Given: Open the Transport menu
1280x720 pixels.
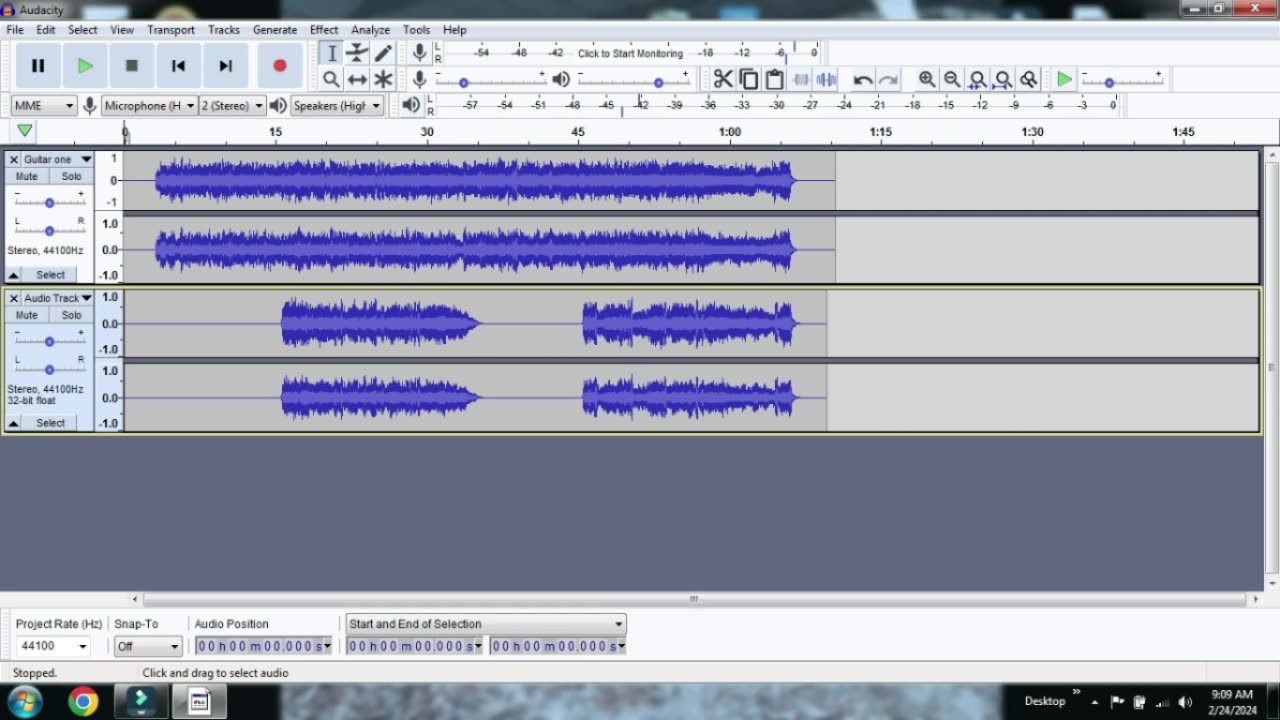Looking at the screenshot, I should point(171,30).
